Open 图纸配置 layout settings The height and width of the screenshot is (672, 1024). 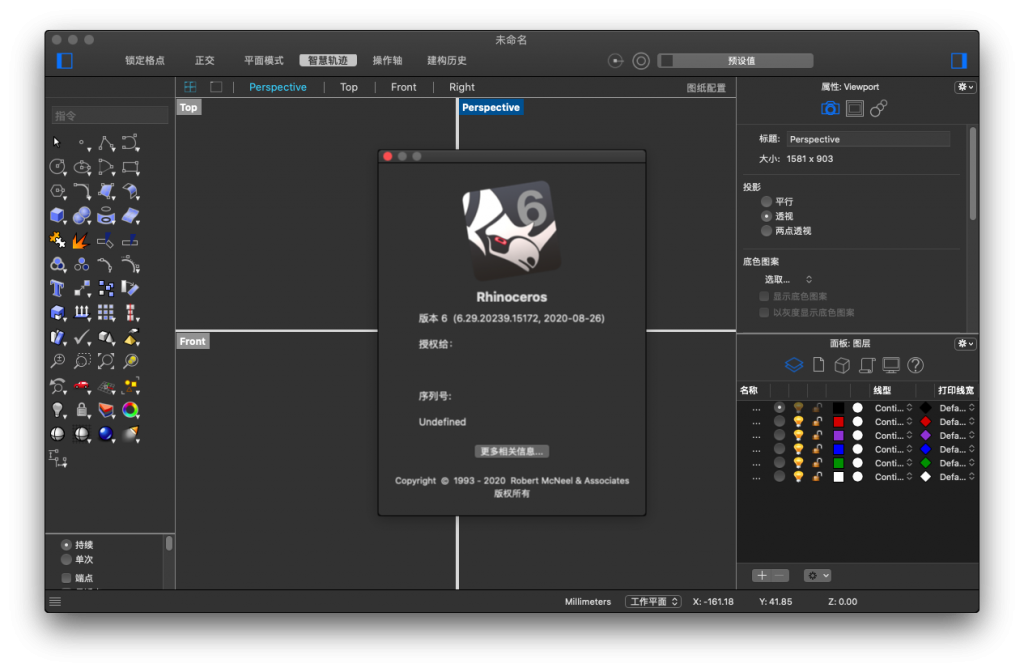[706, 88]
